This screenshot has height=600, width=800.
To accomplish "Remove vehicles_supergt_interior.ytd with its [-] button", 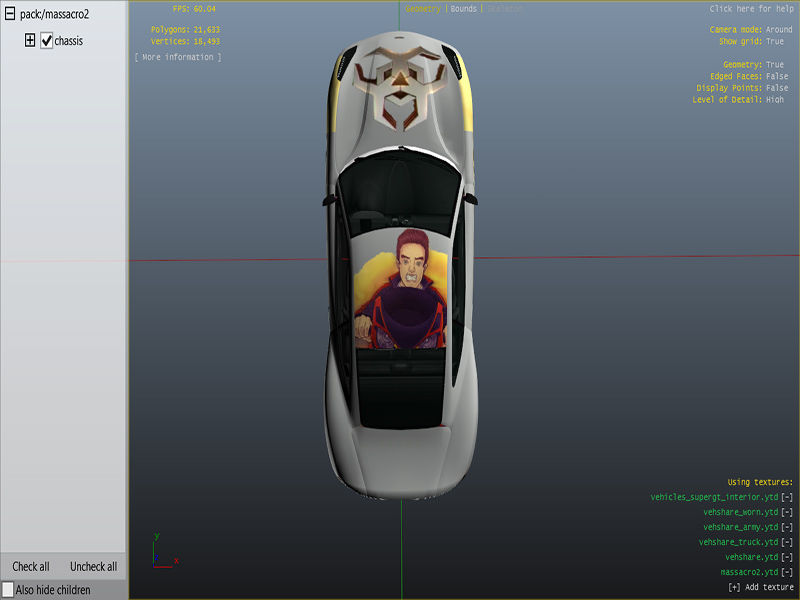I will [x=787, y=497].
